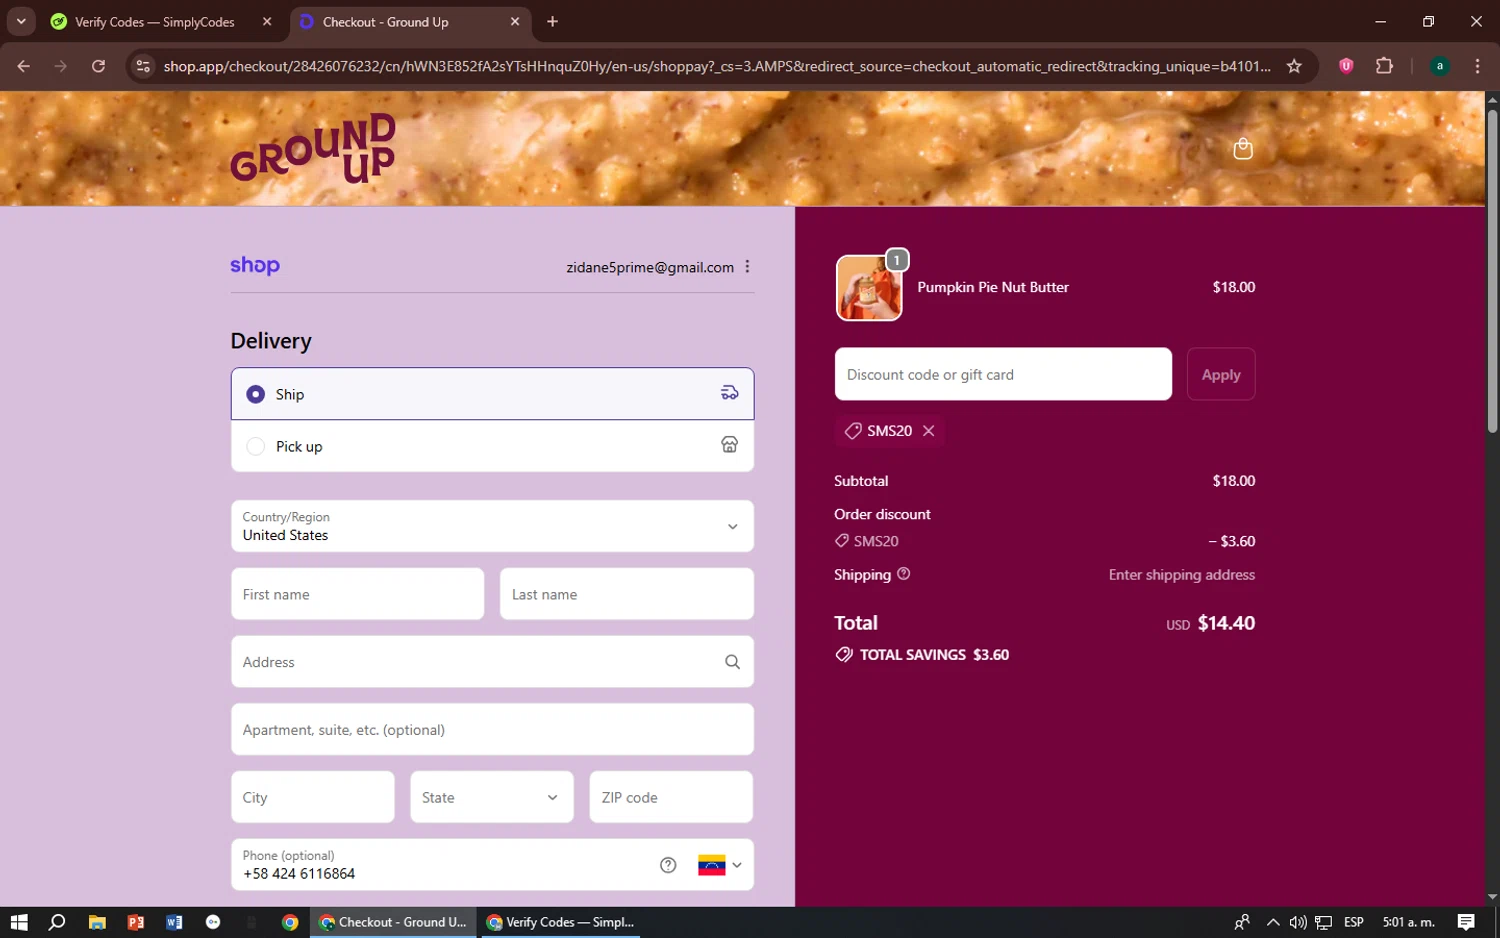Open File Explorer from the taskbar

click(x=97, y=922)
